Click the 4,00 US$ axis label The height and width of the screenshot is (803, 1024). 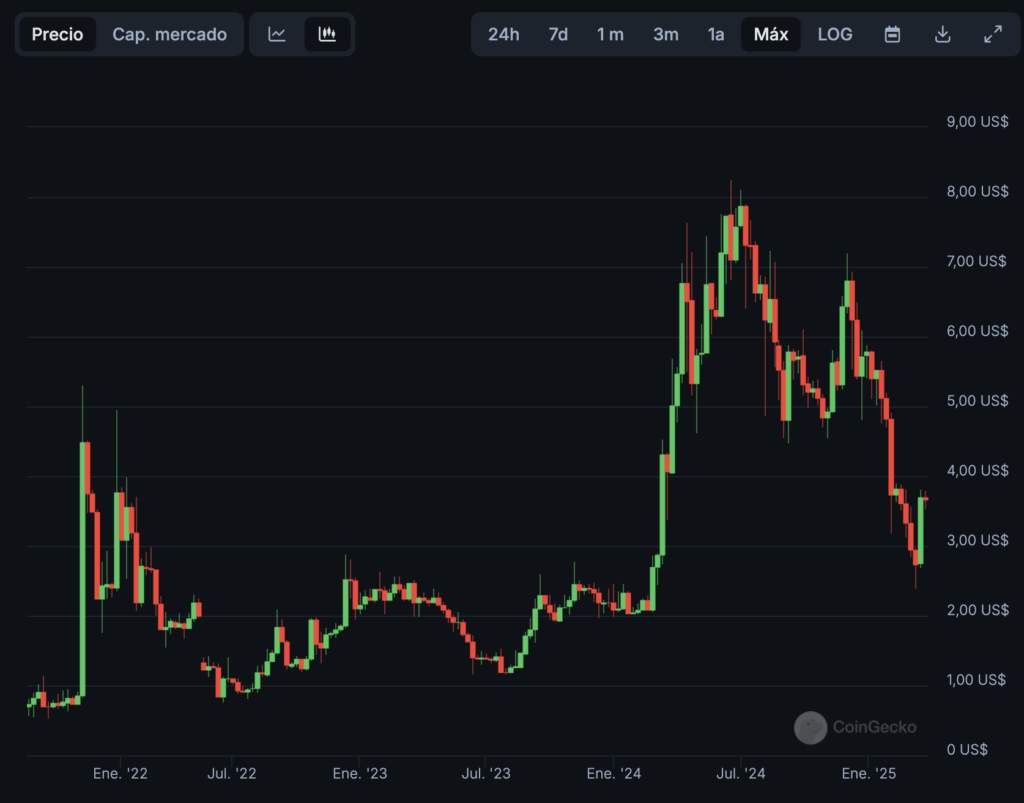(x=977, y=471)
